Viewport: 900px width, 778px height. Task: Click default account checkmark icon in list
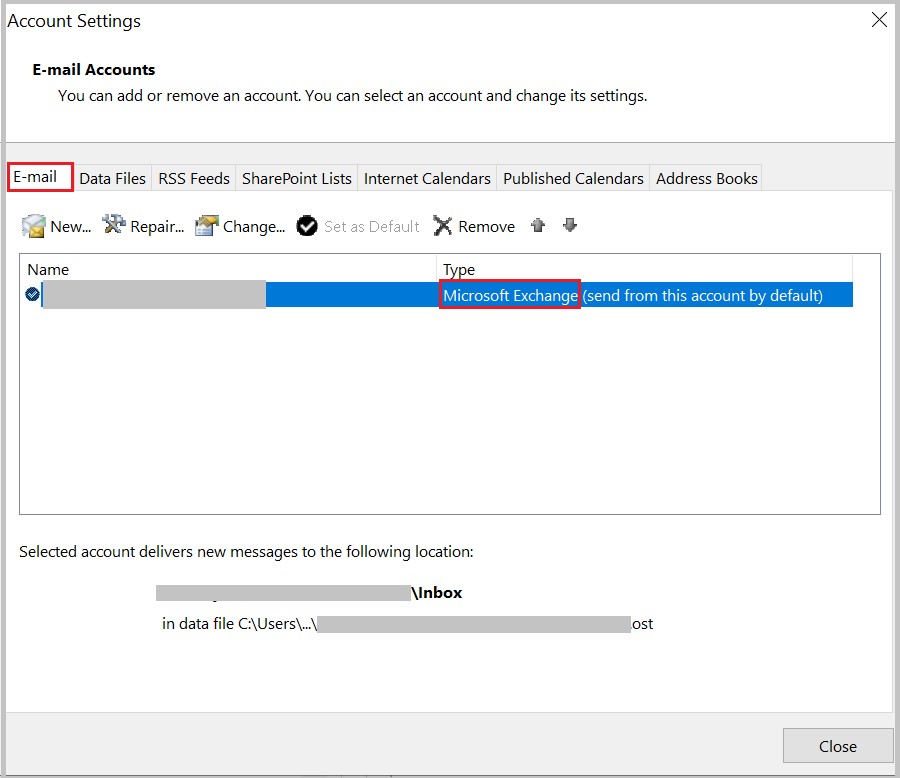coord(32,295)
